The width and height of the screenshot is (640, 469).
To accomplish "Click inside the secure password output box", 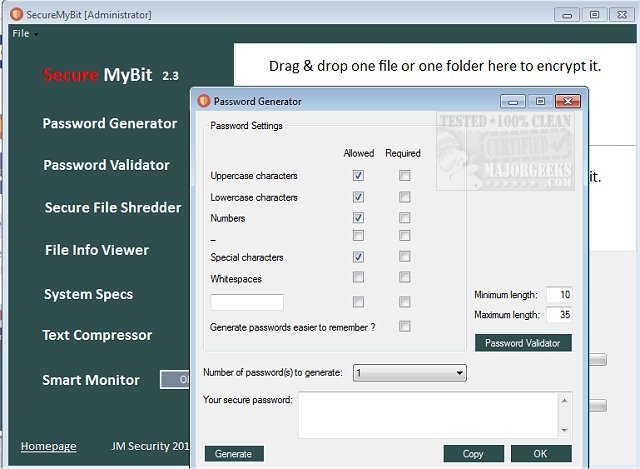I will [429, 415].
